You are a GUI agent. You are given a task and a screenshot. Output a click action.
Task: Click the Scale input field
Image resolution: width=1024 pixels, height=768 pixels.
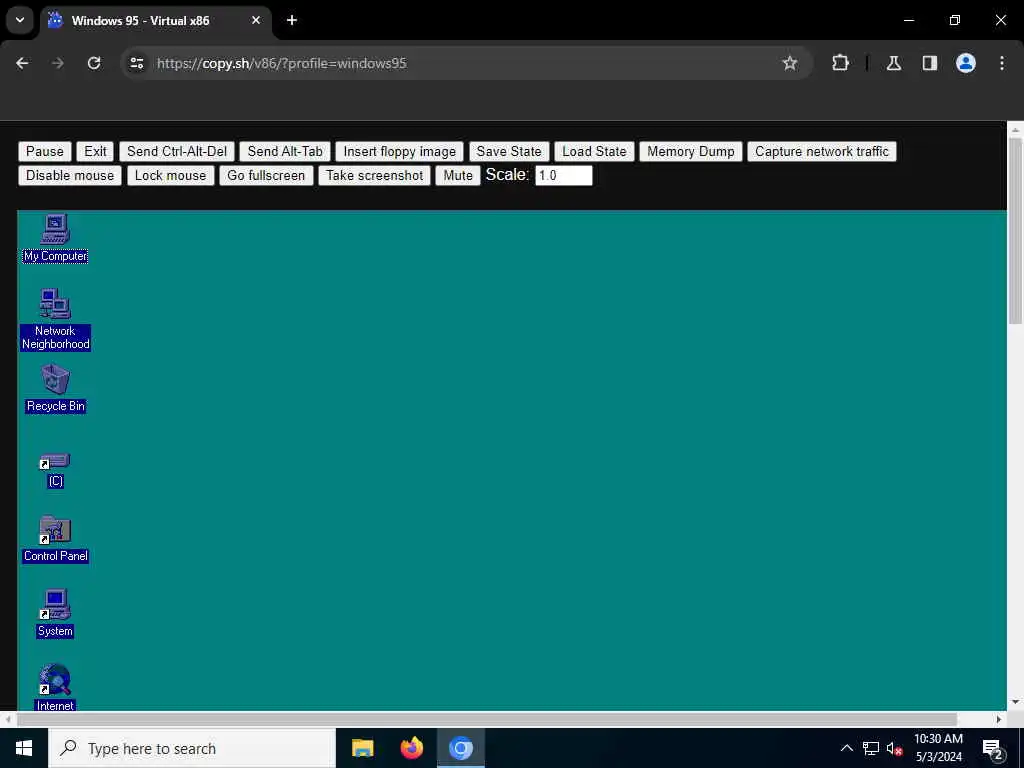point(564,176)
